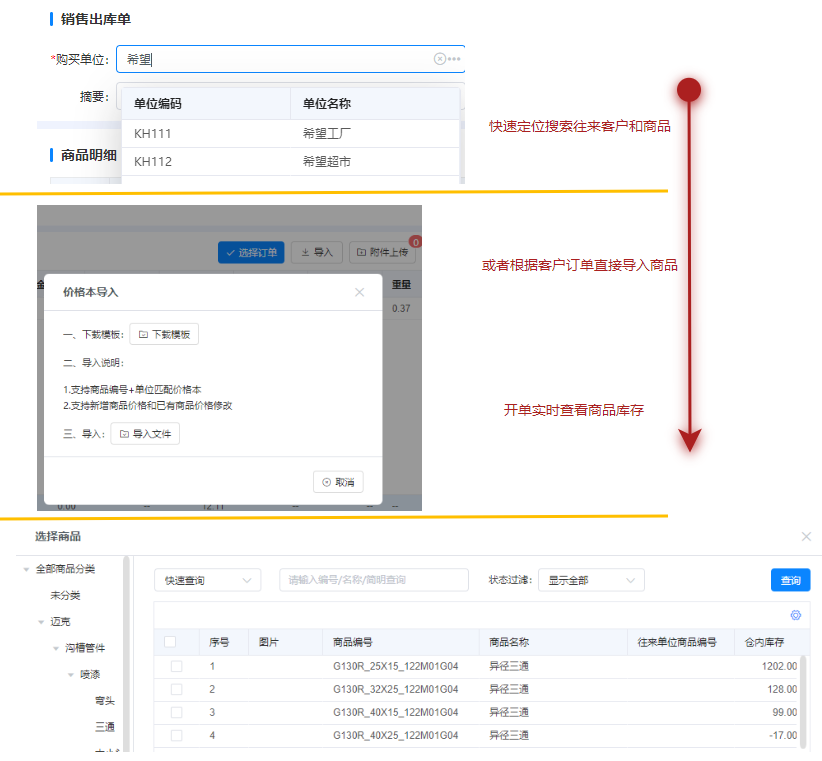The image size is (822, 761).
Task: Click the 下载模板 button
Action: pyautogui.click(x=164, y=334)
